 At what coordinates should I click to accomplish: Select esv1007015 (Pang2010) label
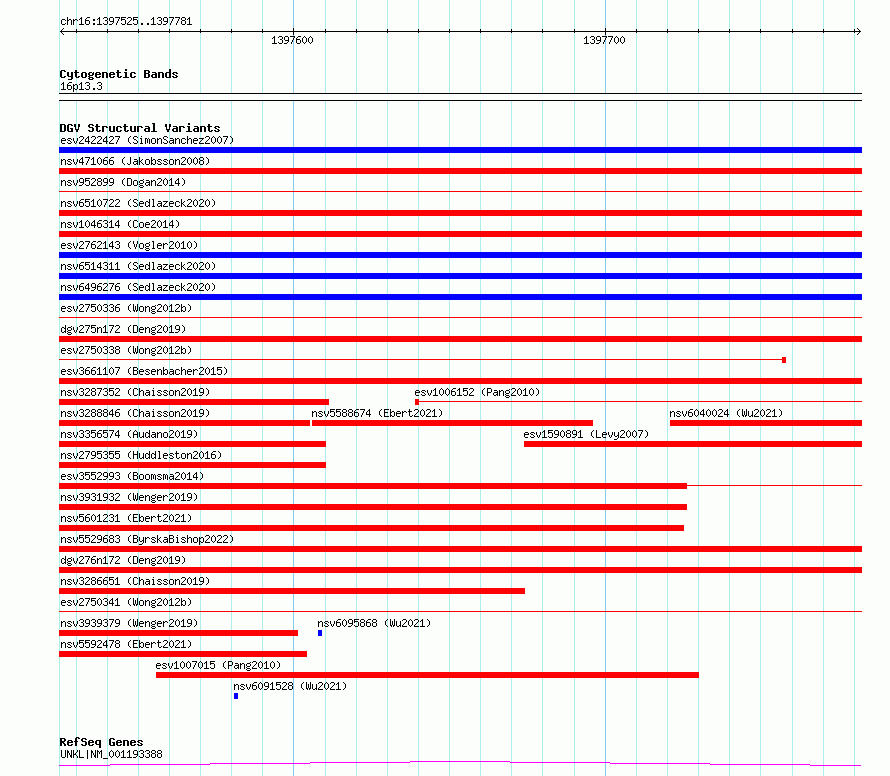218,665
